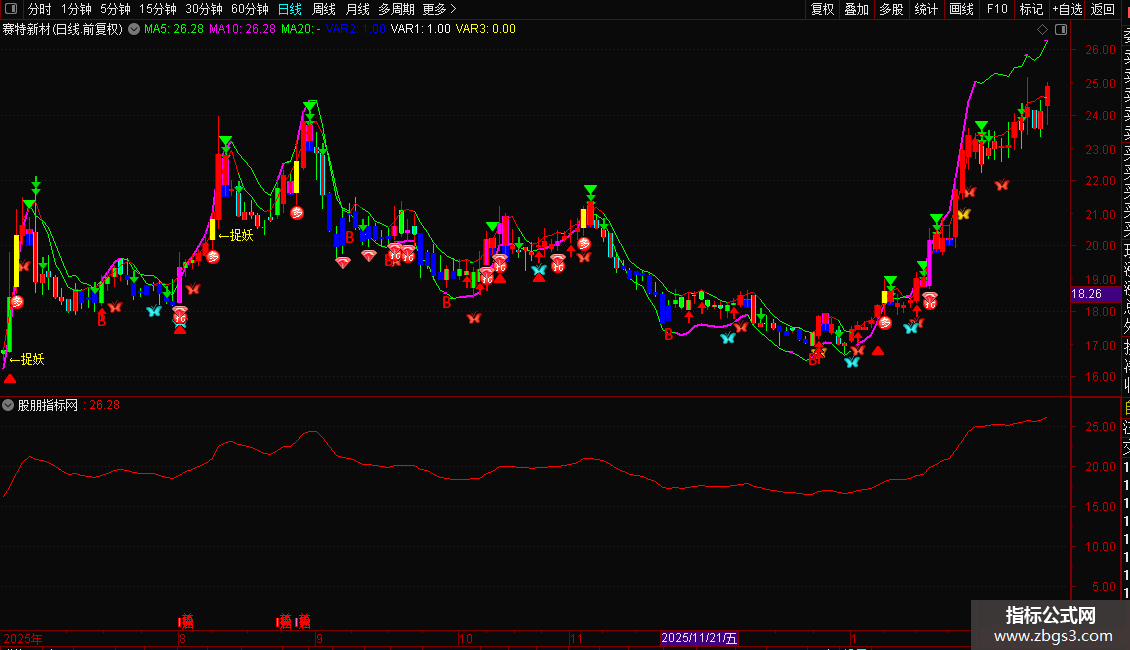Click the 2025/11/21 date marker on timeline
This screenshot has height=650, width=1130.
tap(700, 638)
